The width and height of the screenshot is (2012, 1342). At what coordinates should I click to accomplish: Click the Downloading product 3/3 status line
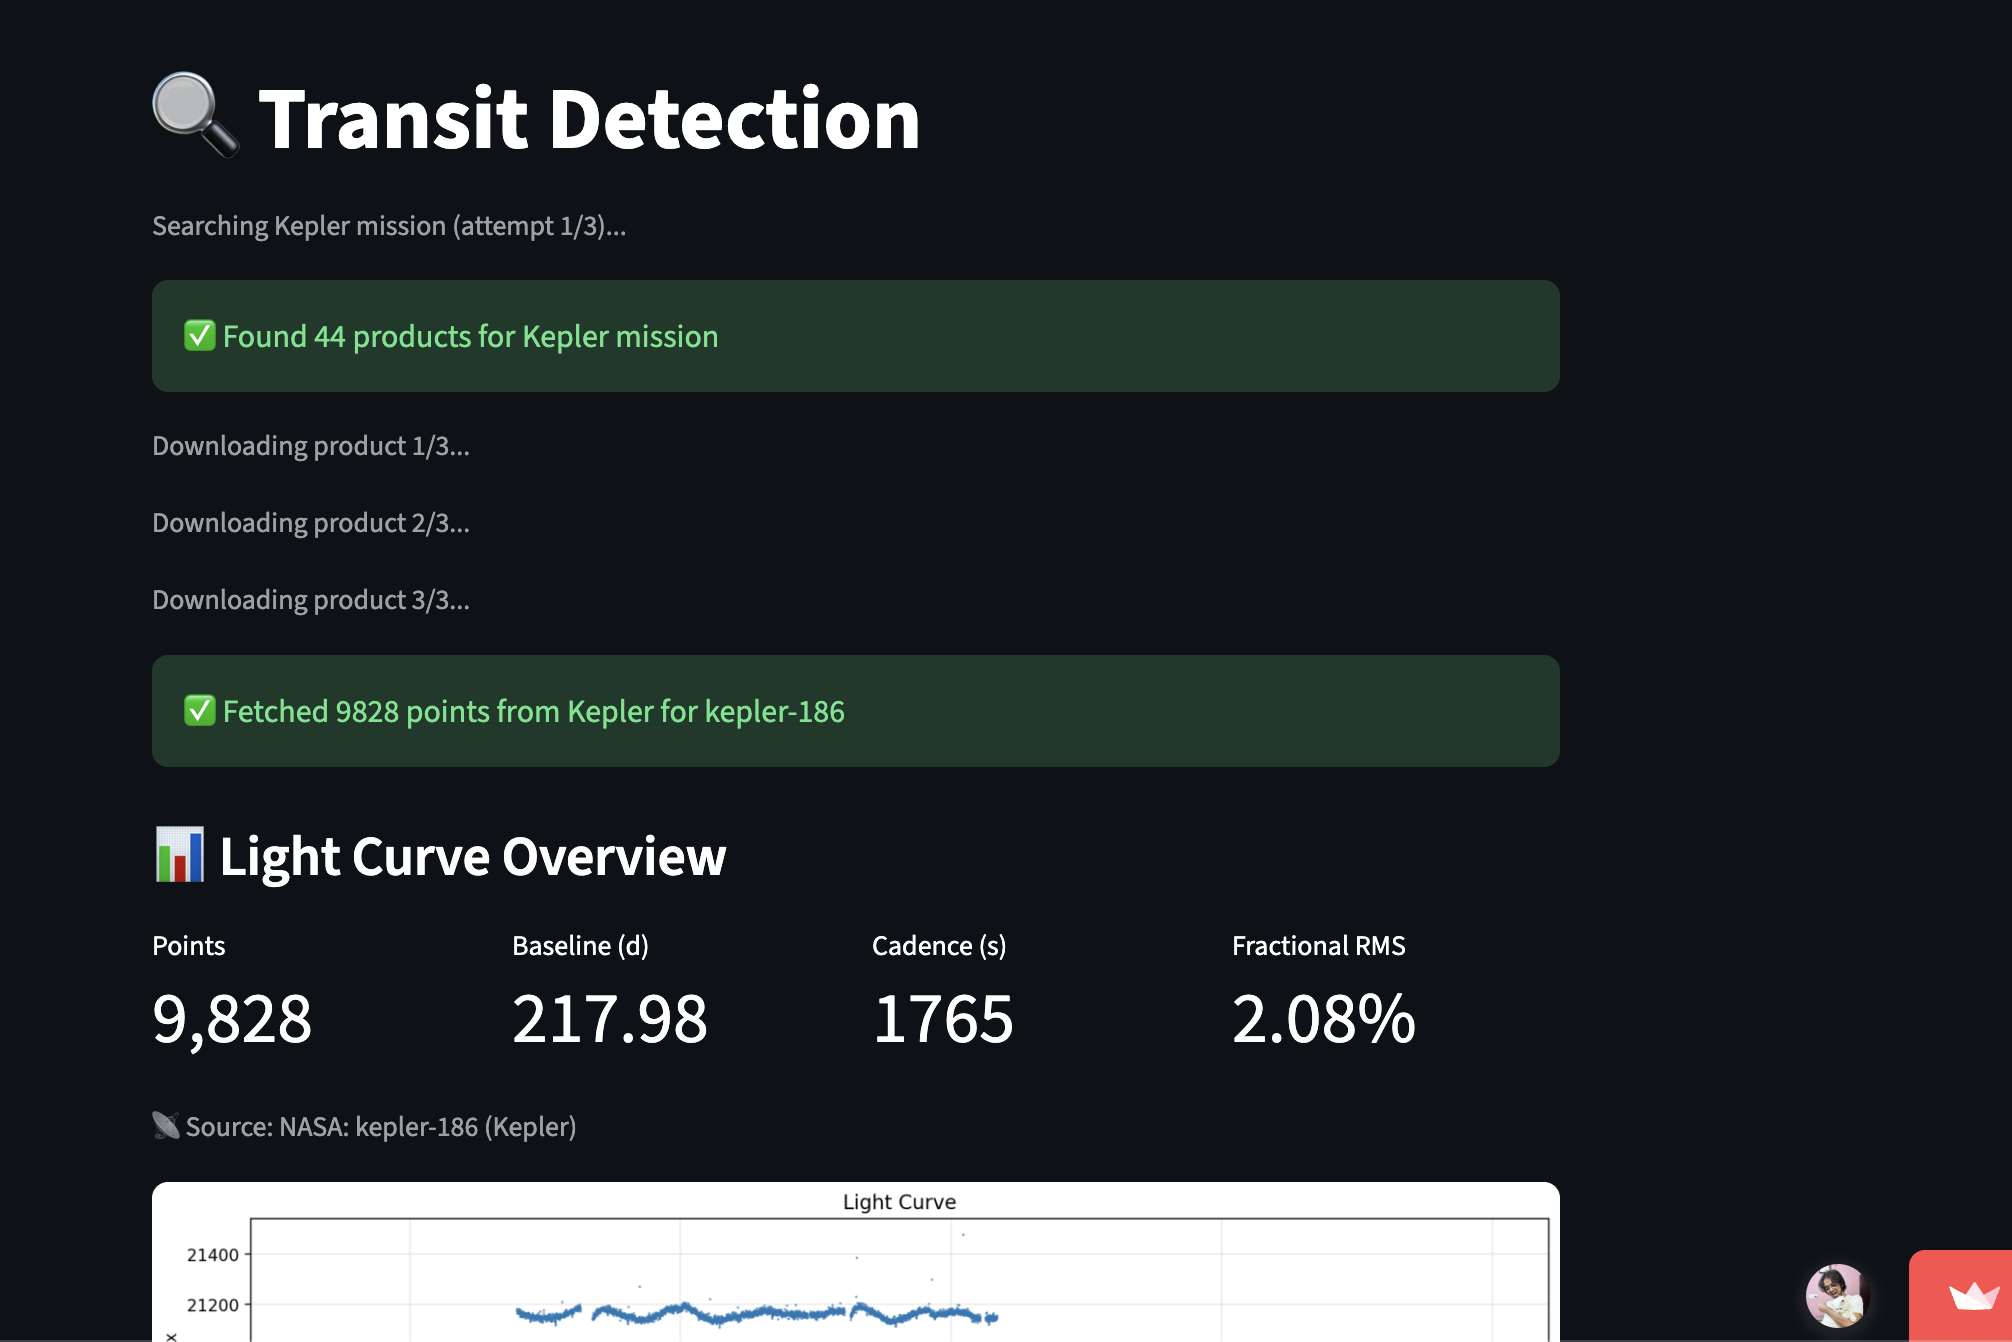[311, 600]
